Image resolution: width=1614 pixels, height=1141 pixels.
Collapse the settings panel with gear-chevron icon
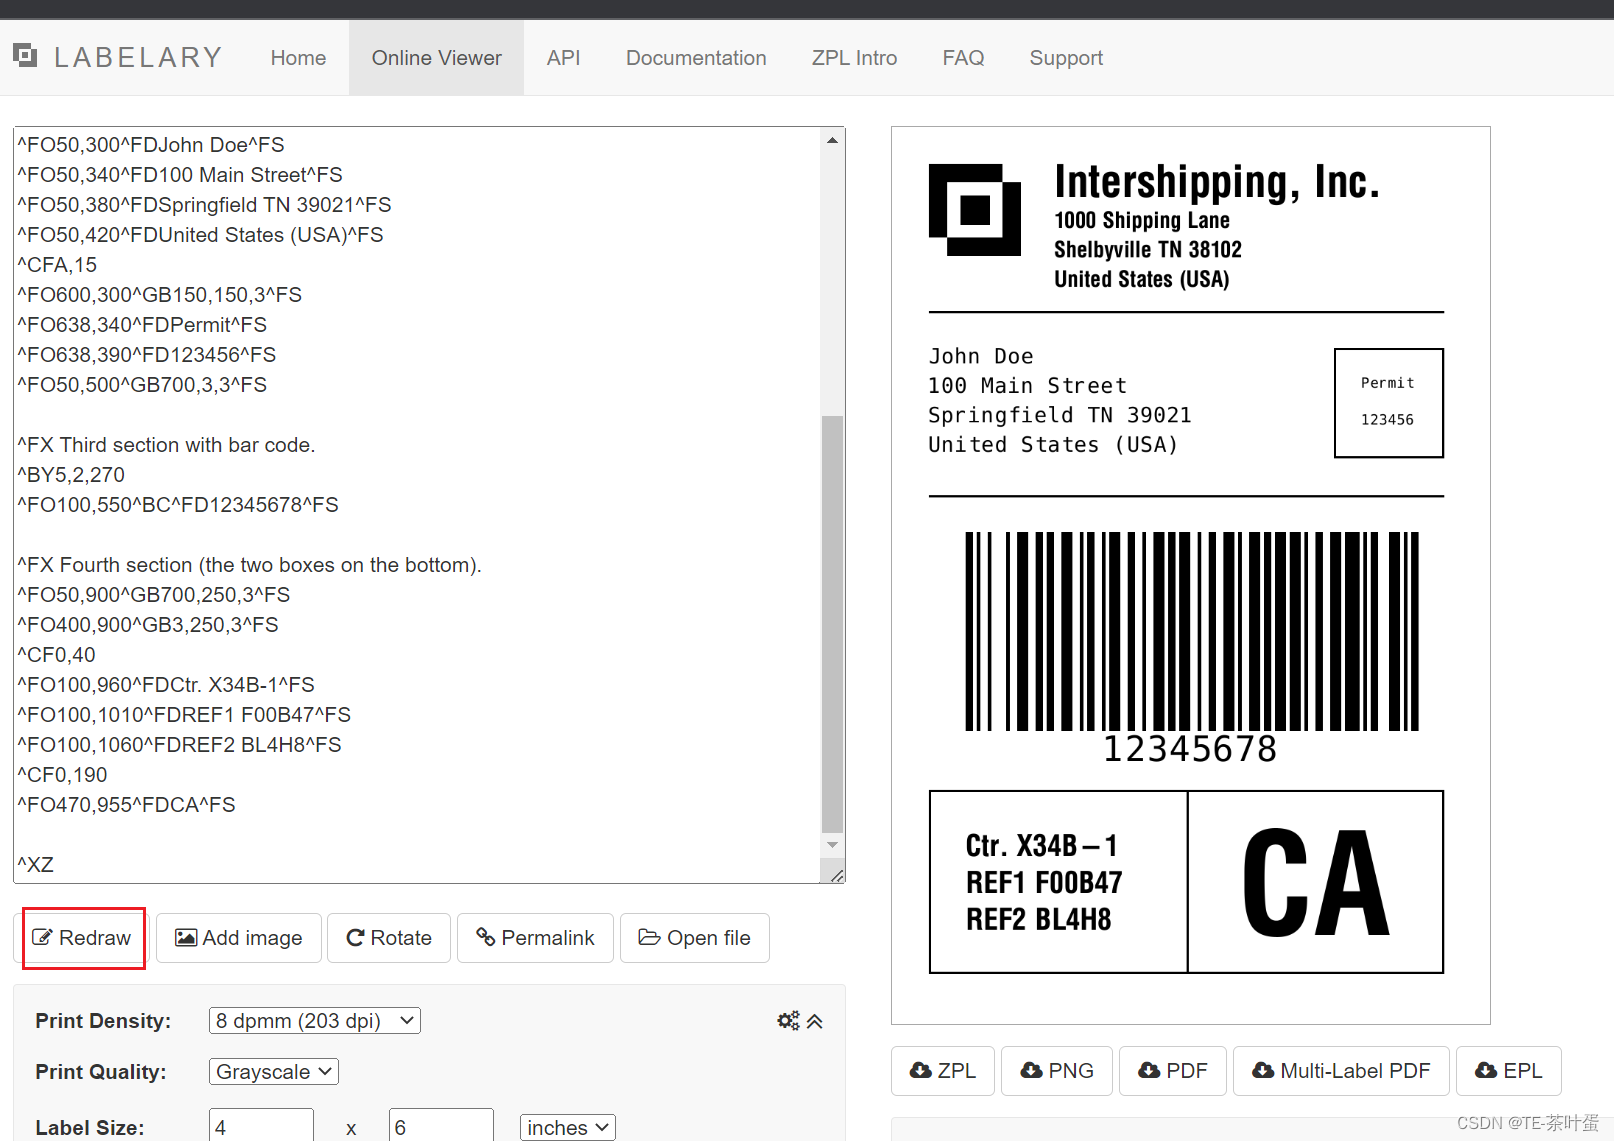pyautogui.click(x=800, y=1021)
